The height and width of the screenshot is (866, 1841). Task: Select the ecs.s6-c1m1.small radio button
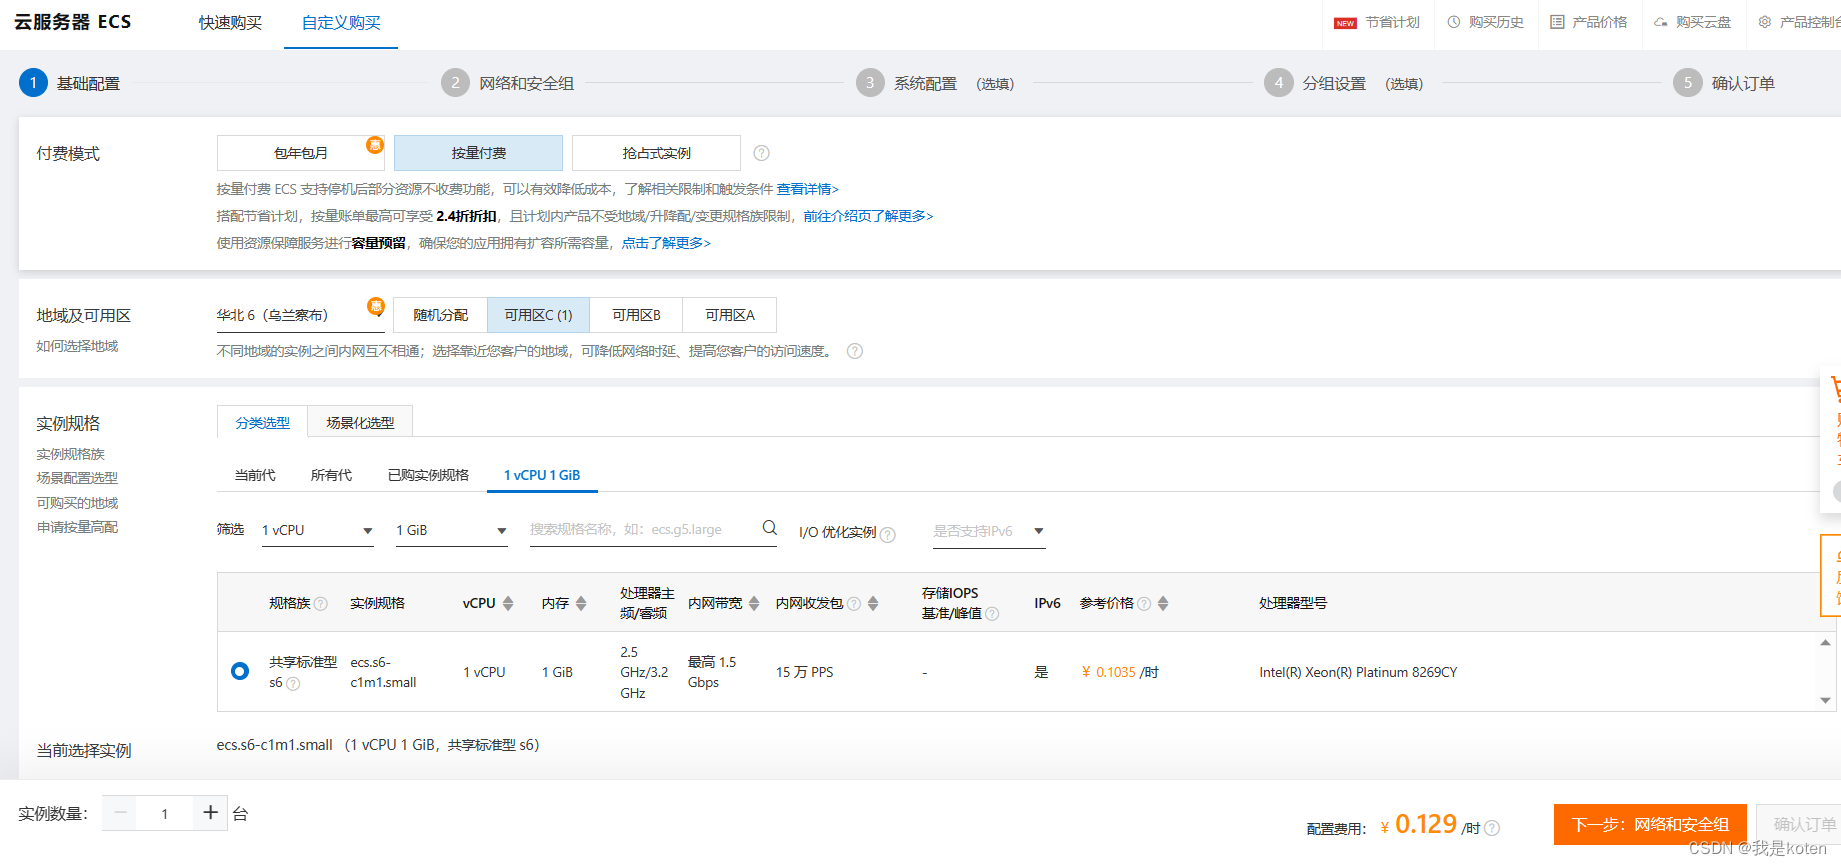[x=240, y=671]
